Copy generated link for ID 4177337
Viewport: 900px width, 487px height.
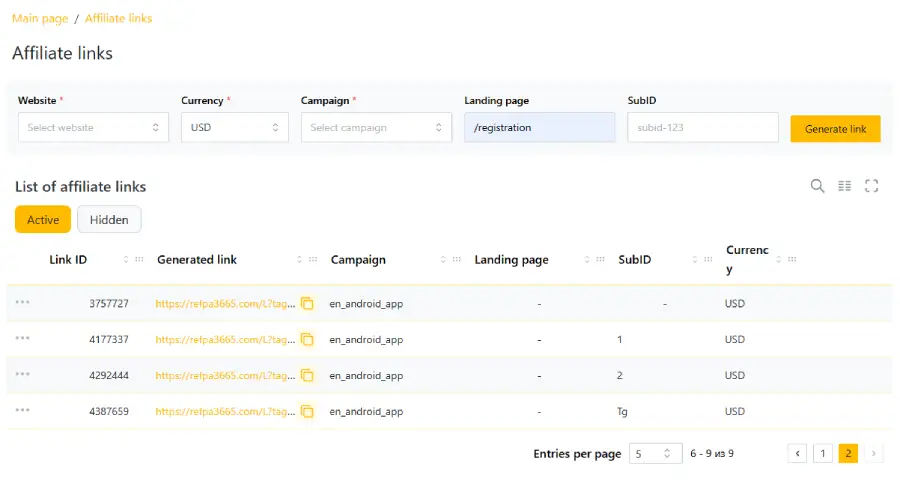[x=308, y=339]
